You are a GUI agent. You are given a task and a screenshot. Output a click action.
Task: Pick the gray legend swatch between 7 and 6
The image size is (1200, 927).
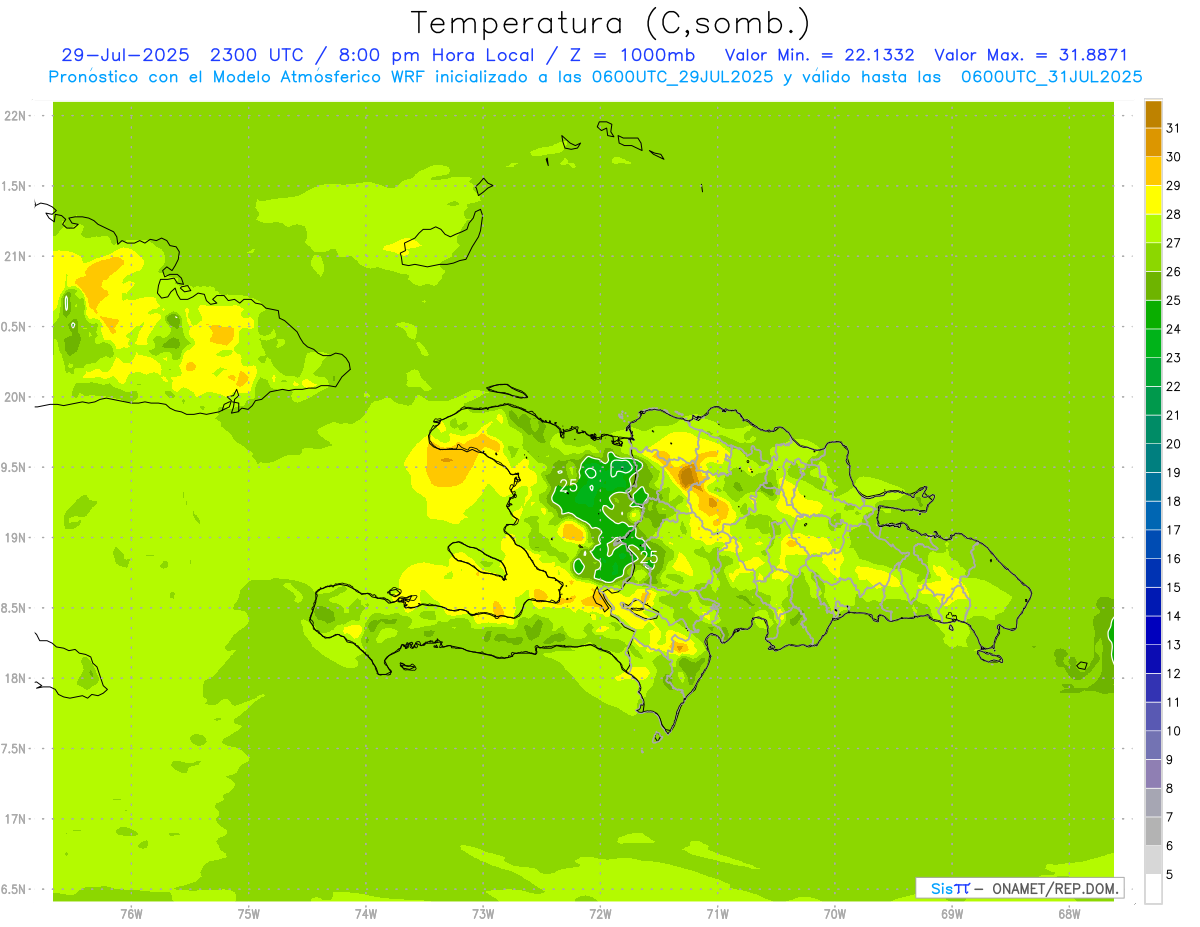[x=1153, y=831]
